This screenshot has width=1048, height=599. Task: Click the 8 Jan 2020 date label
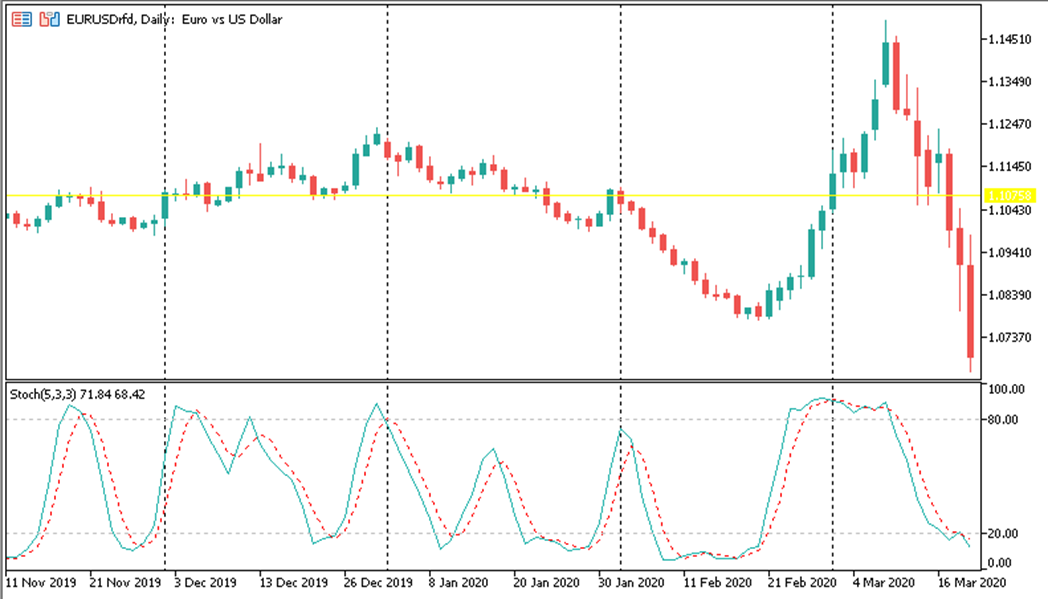point(458,582)
